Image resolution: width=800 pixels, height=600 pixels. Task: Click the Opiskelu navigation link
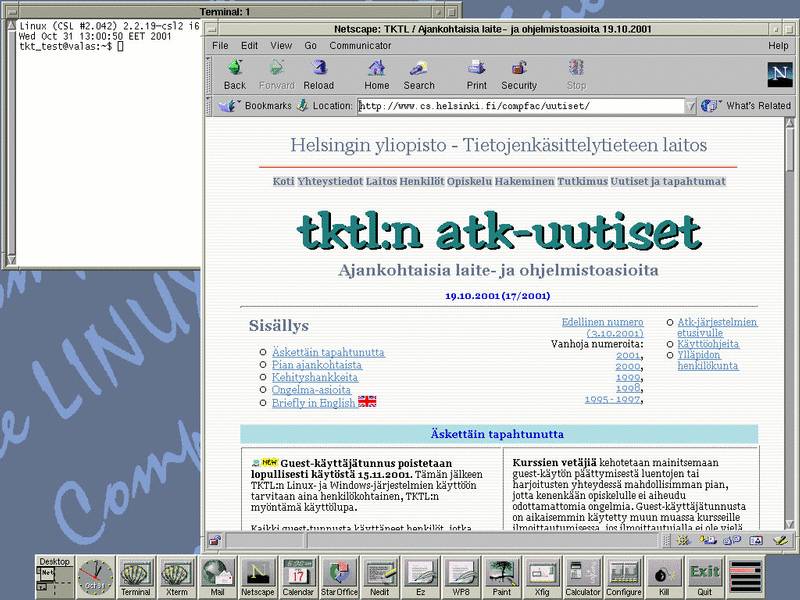tap(469, 181)
